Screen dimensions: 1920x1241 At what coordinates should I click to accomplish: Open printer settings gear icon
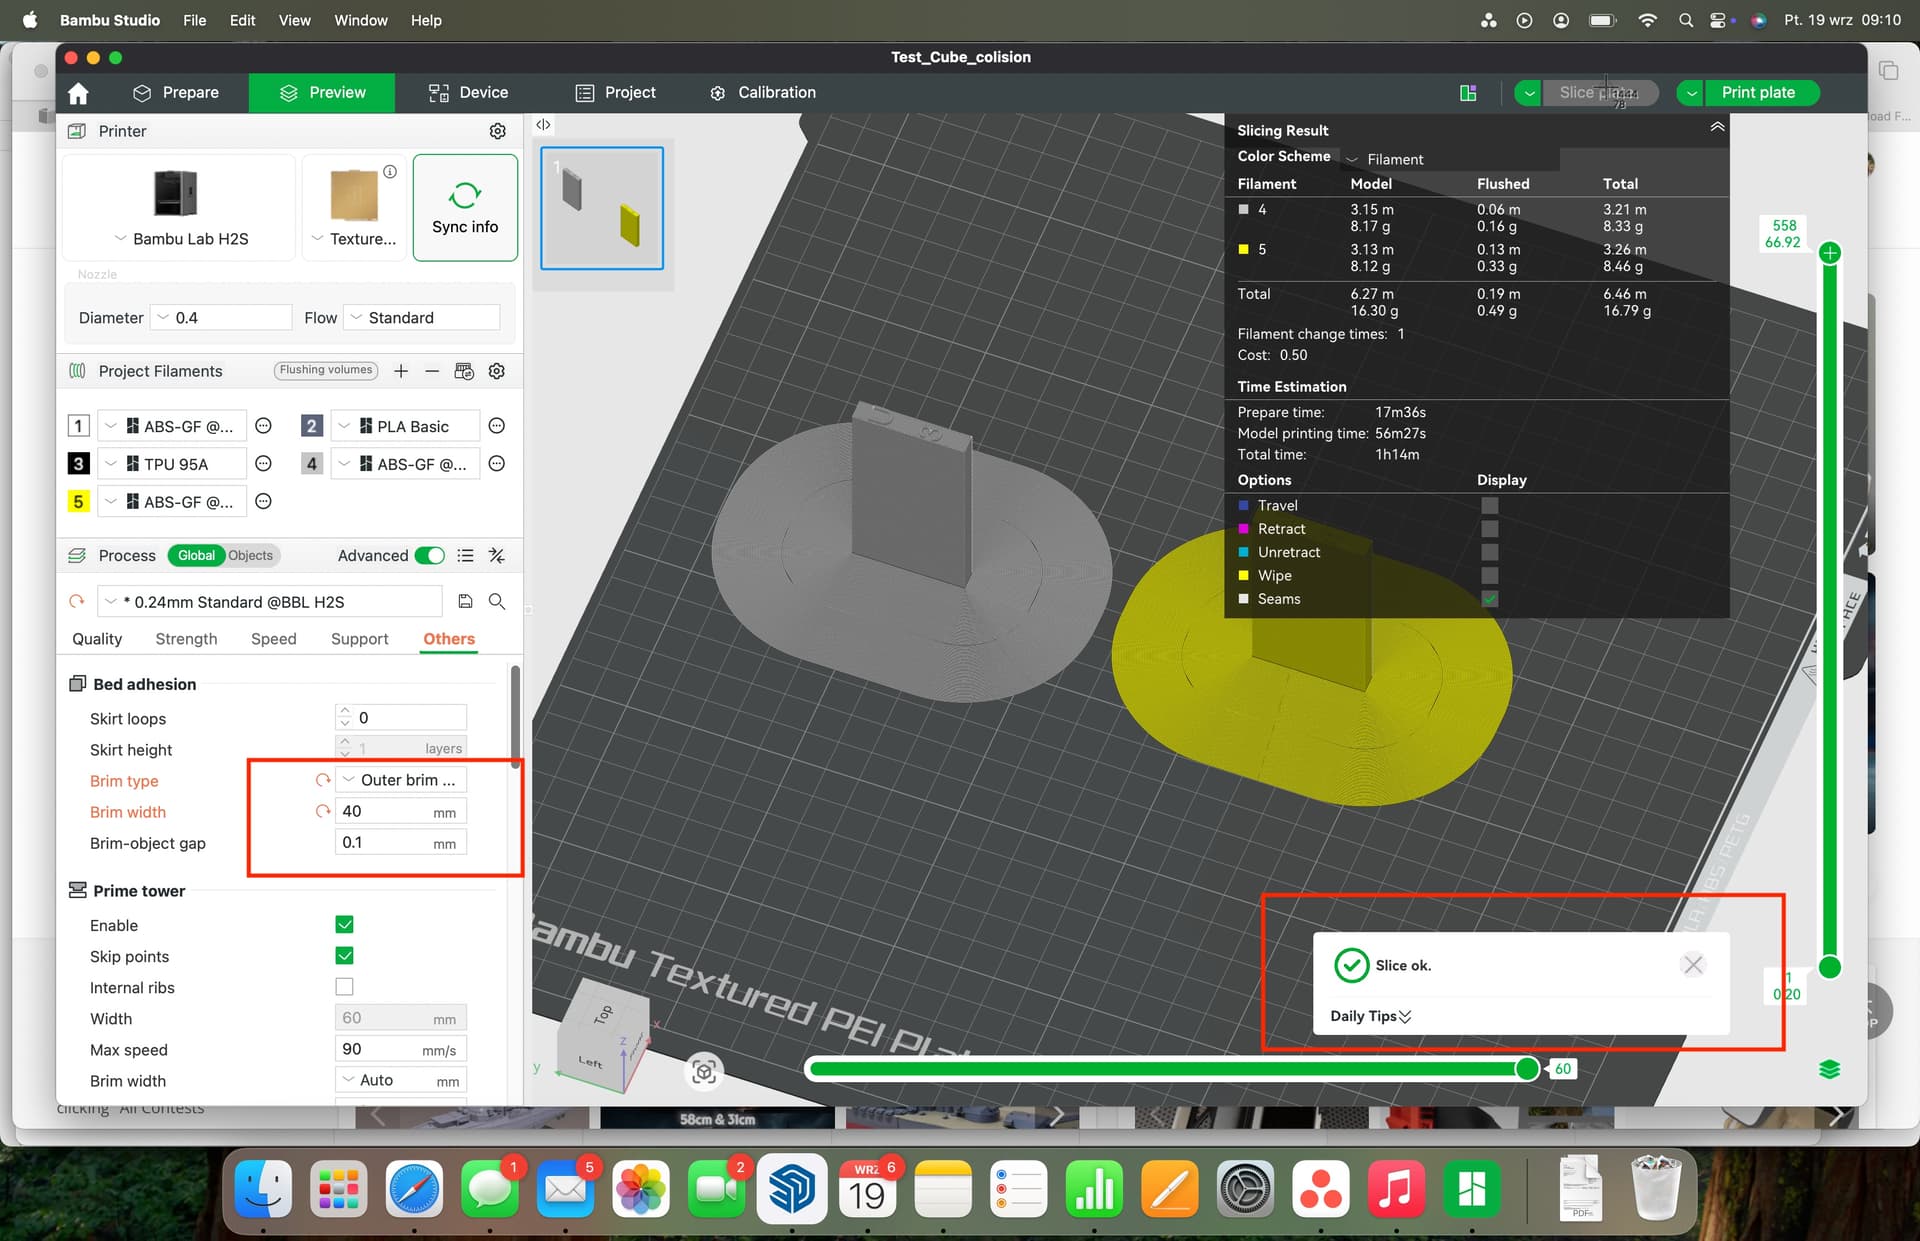[497, 131]
